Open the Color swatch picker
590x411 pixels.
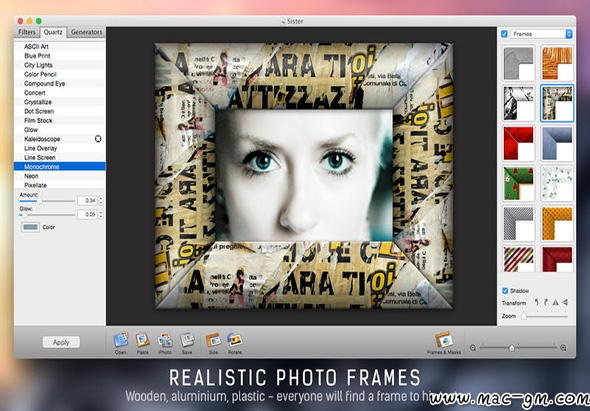coord(30,227)
